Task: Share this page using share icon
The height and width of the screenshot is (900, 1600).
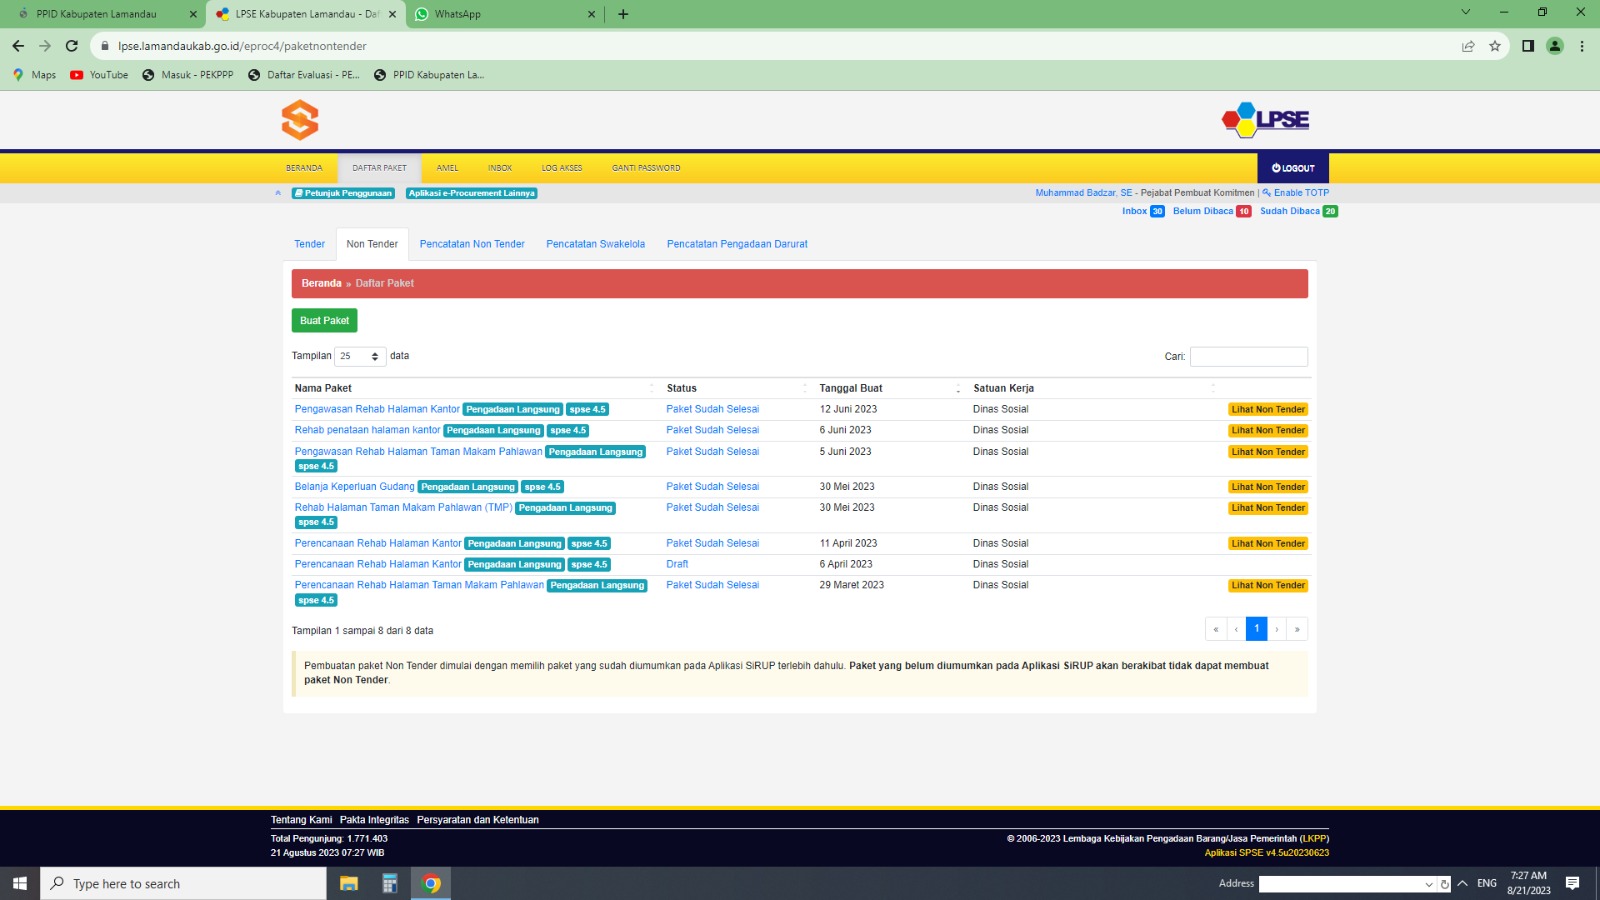Action: tap(1468, 46)
